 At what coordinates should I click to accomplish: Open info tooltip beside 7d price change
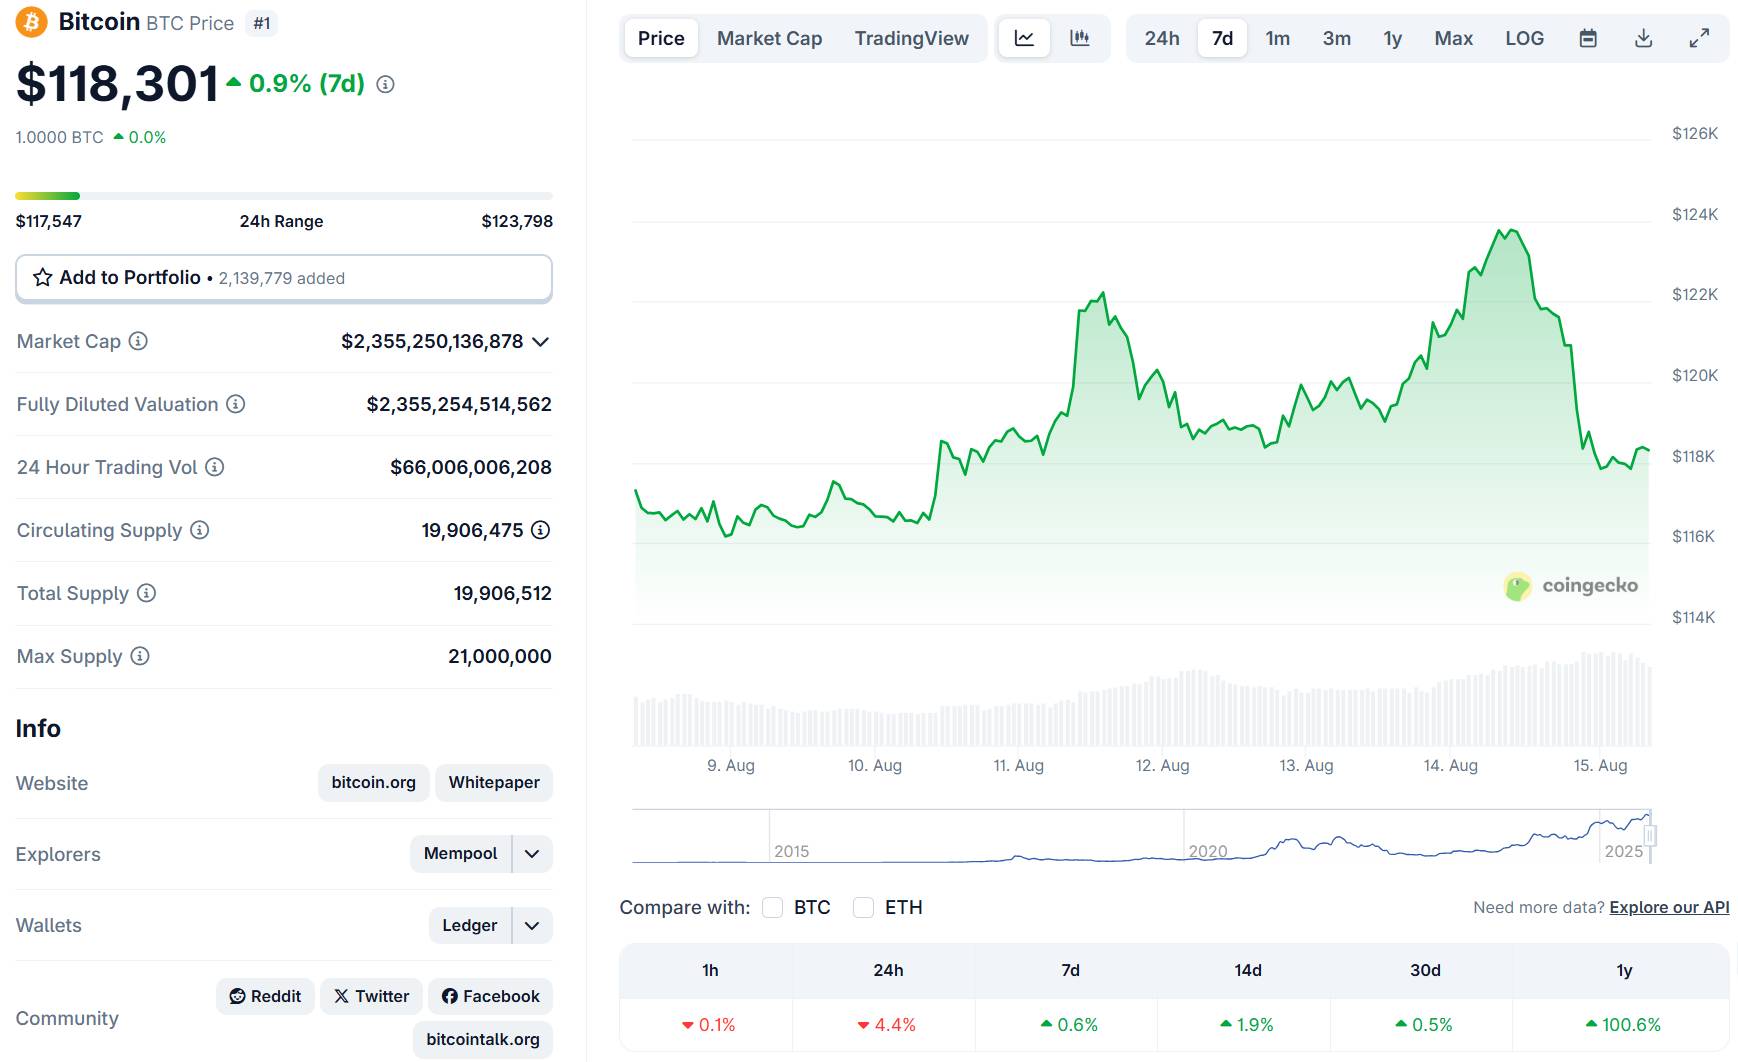coord(385,85)
